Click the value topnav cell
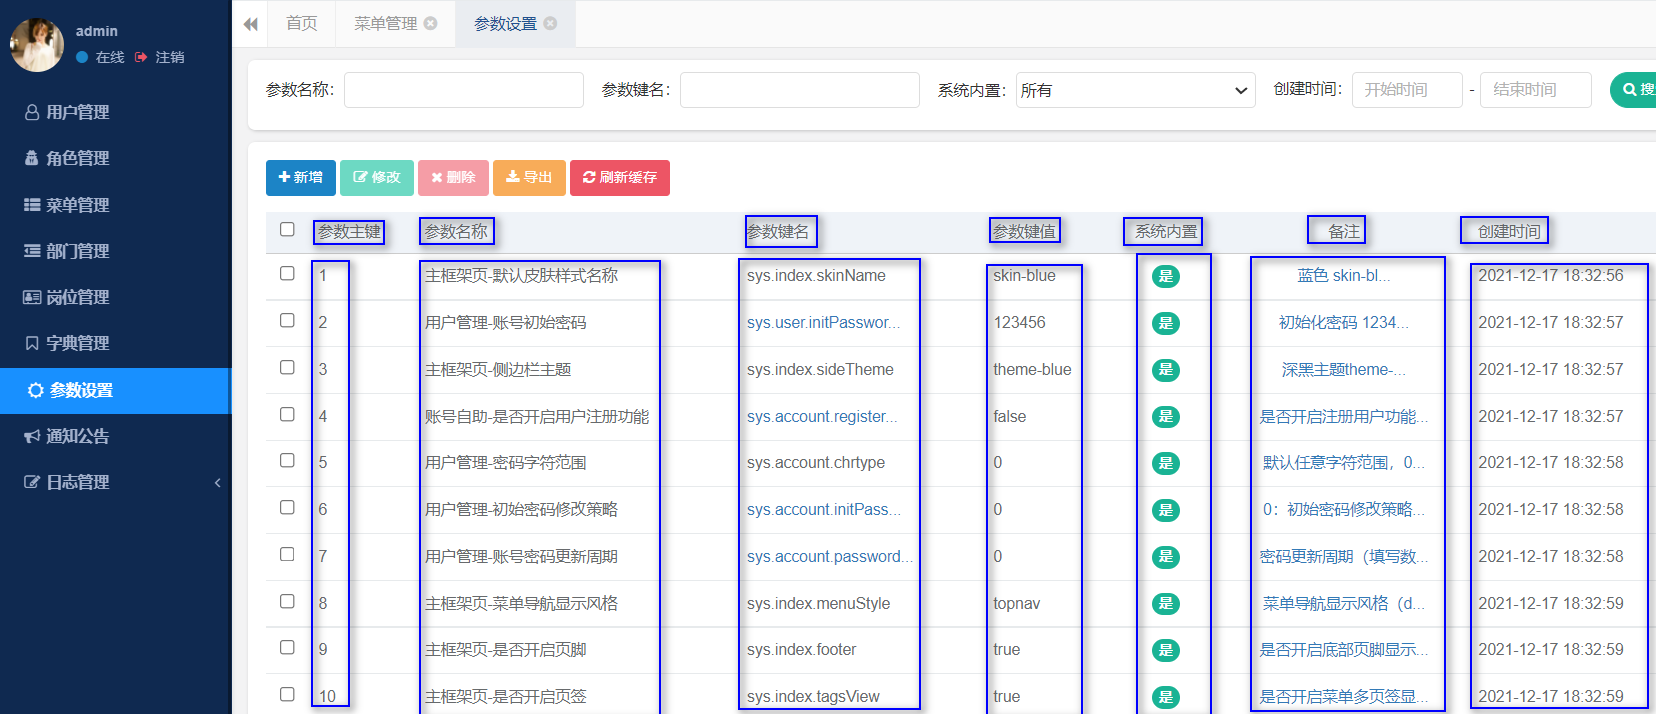 point(1016,604)
